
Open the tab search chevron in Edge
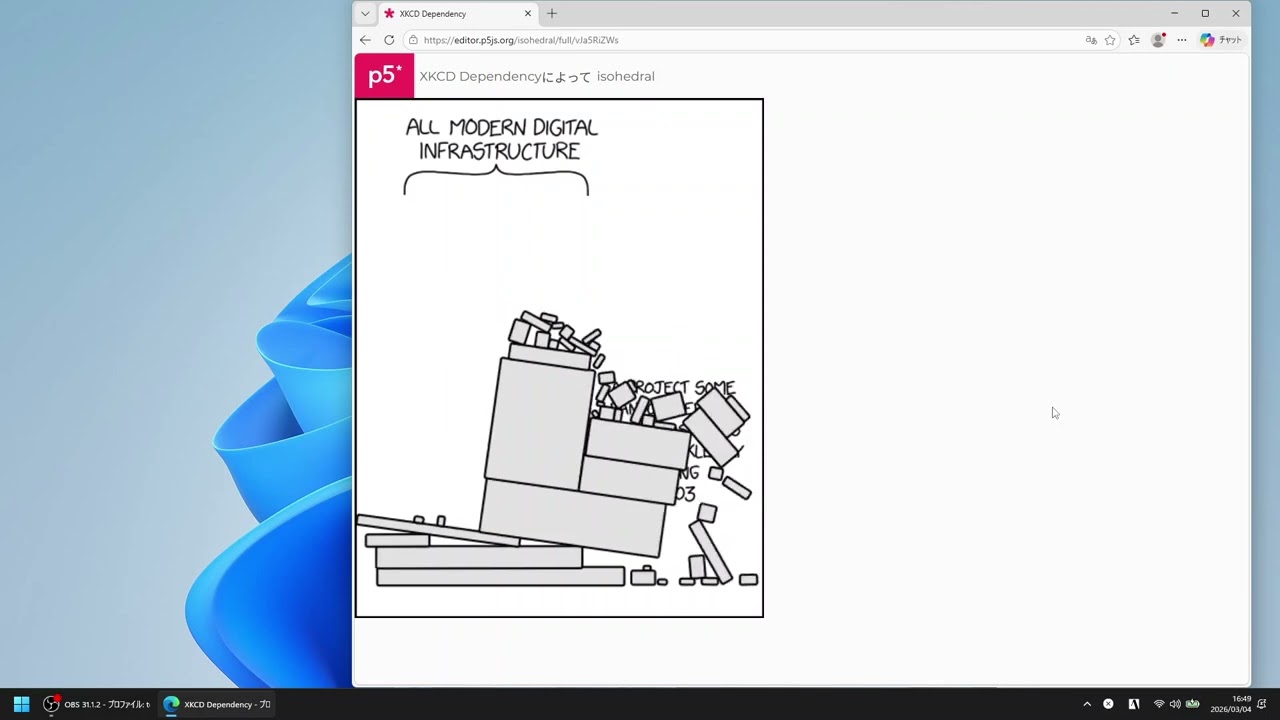coord(365,14)
